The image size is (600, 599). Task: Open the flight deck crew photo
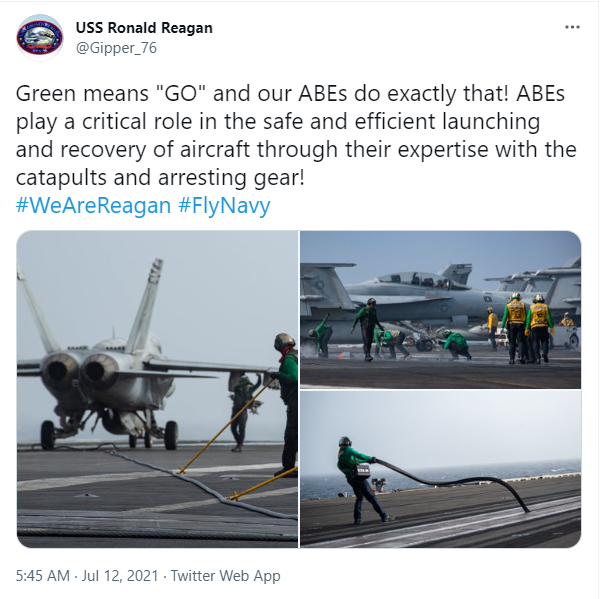point(440,310)
